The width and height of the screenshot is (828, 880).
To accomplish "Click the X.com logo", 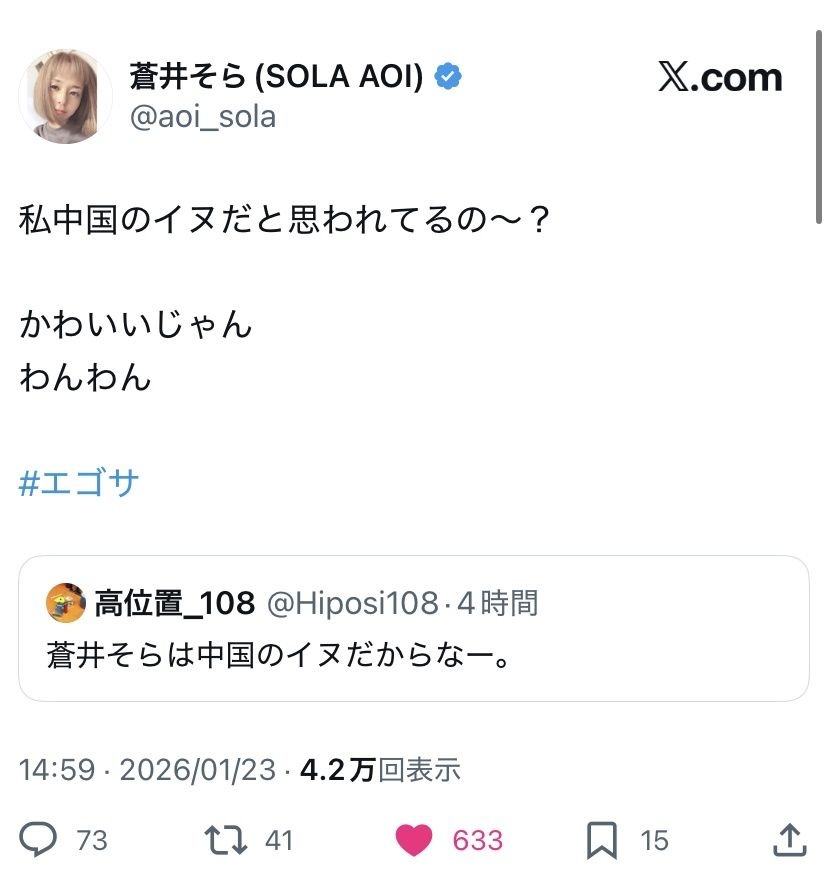I will click(x=720, y=77).
